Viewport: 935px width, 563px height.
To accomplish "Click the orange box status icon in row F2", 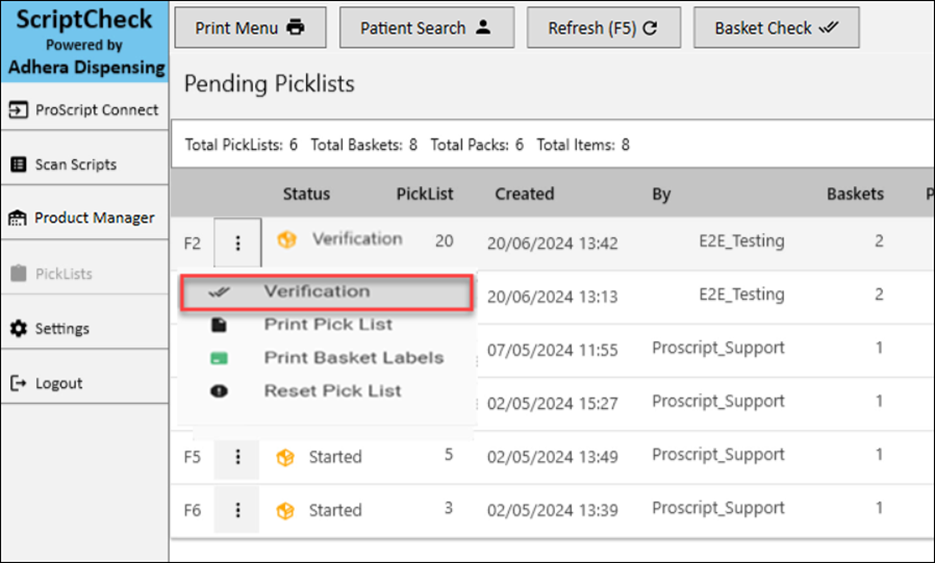I will [287, 240].
